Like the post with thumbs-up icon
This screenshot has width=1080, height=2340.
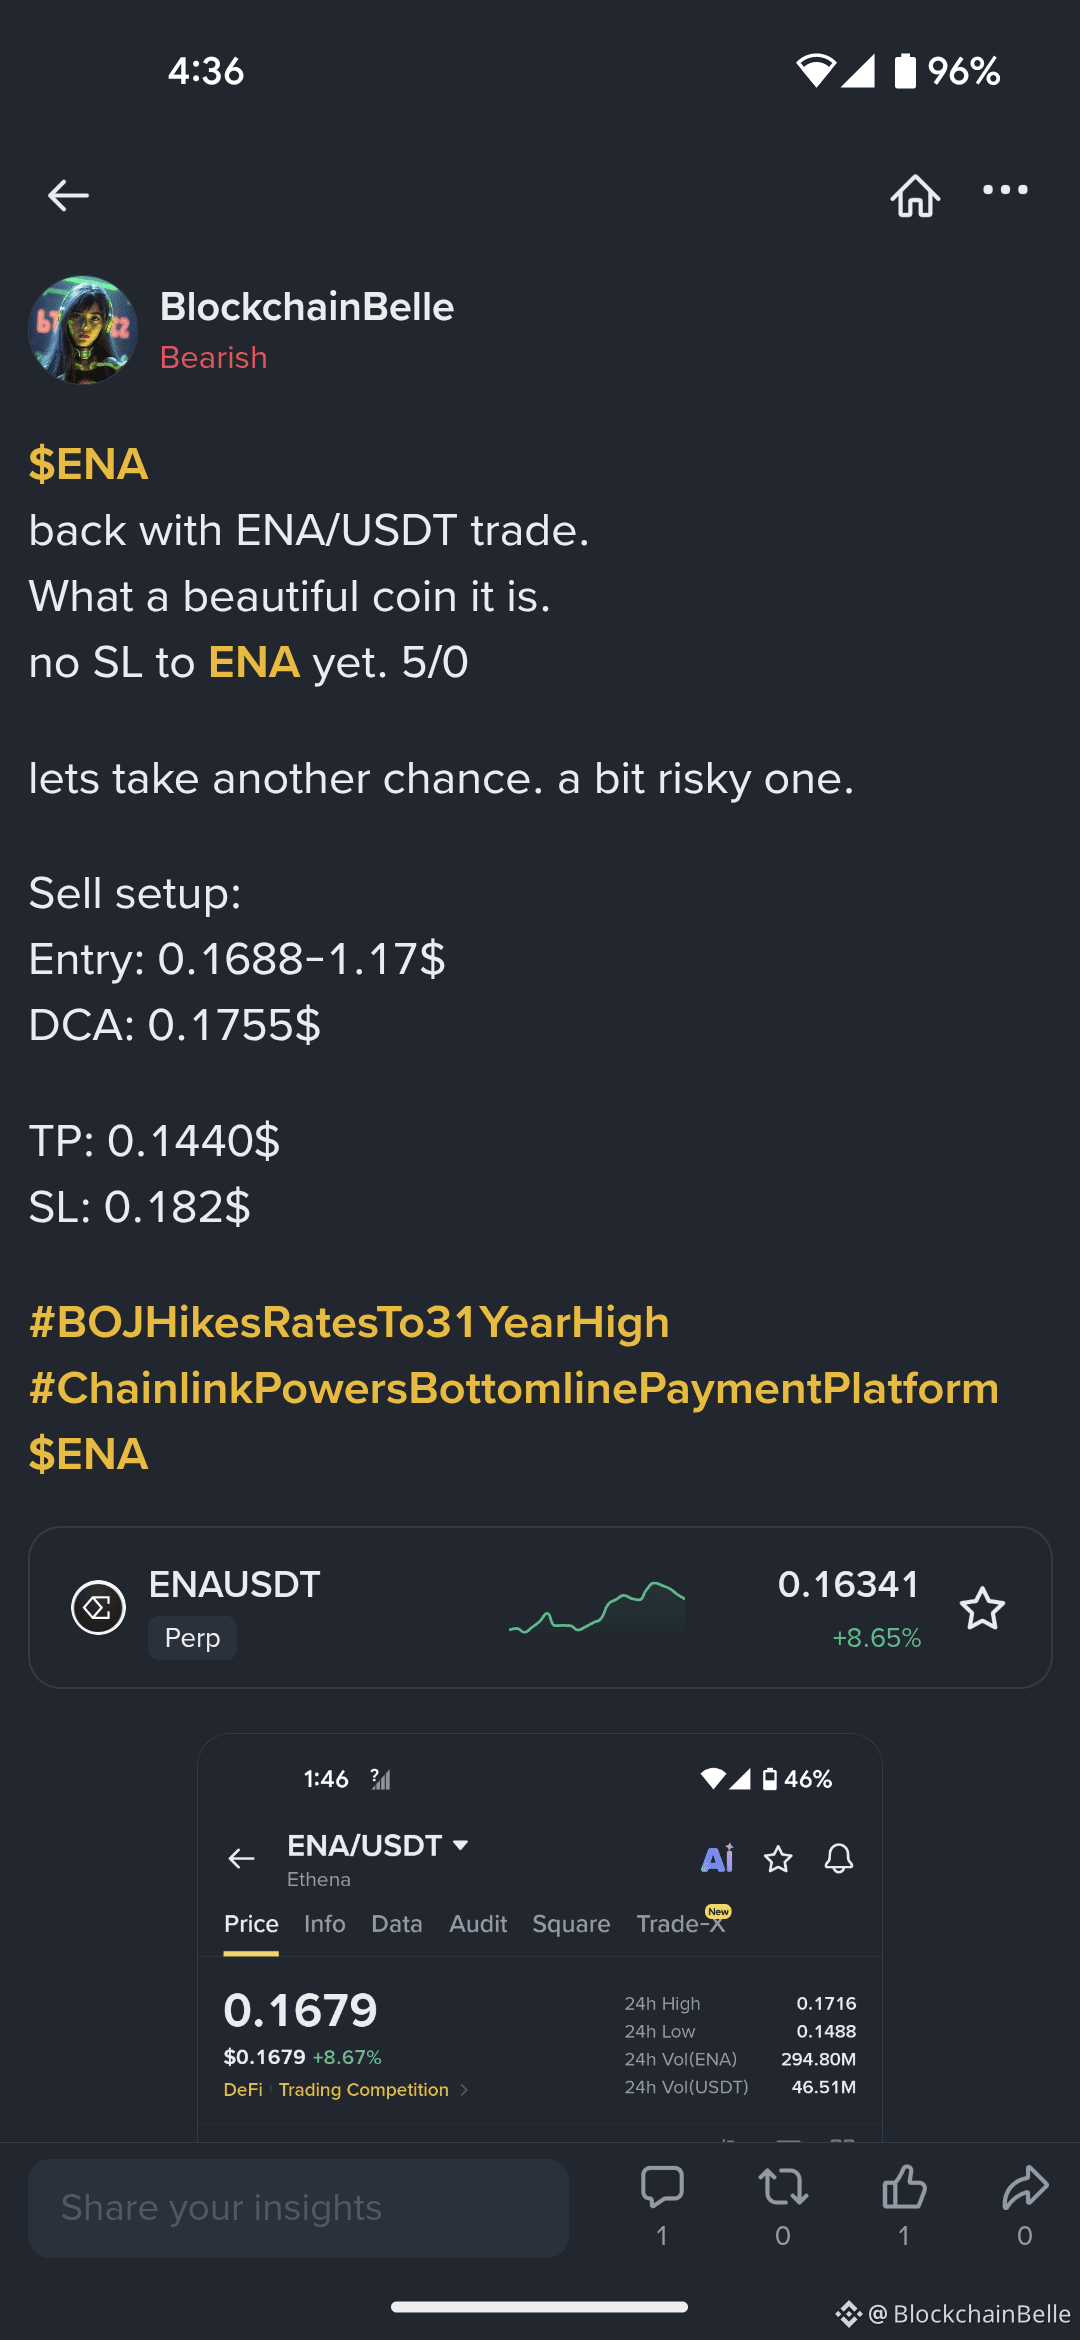[904, 2187]
